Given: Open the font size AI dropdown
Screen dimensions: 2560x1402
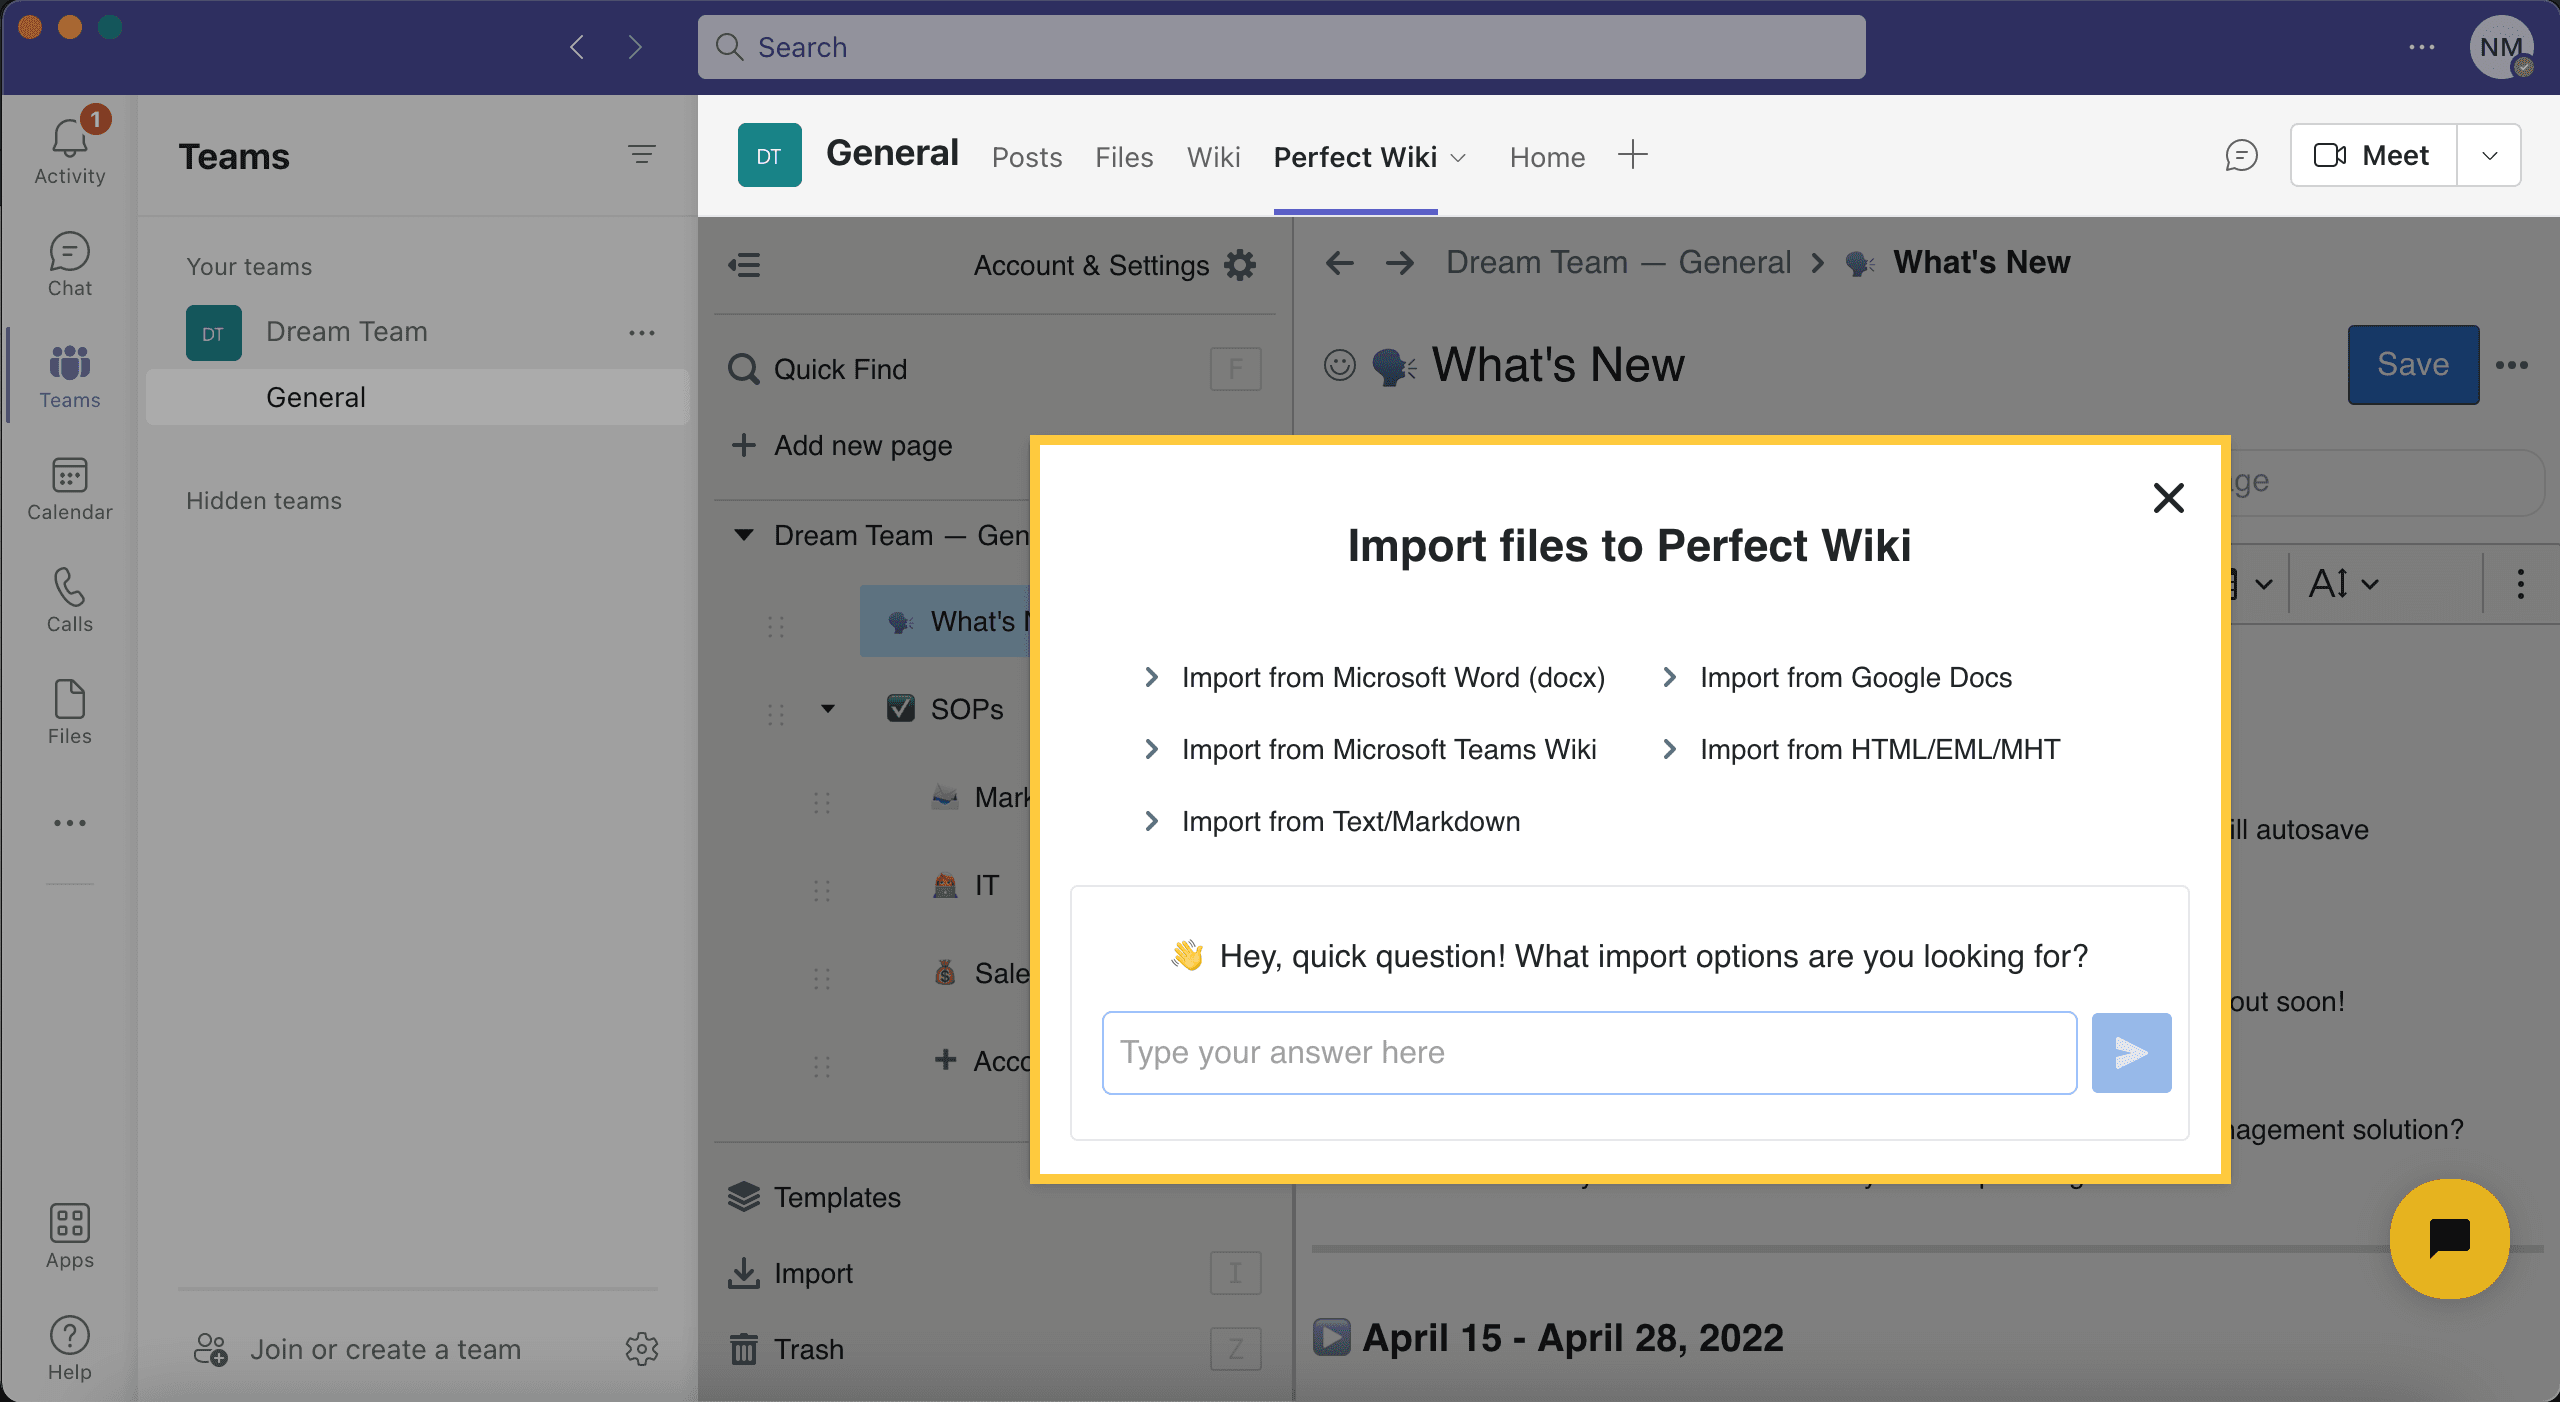Looking at the screenshot, I should (x=2343, y=583).
